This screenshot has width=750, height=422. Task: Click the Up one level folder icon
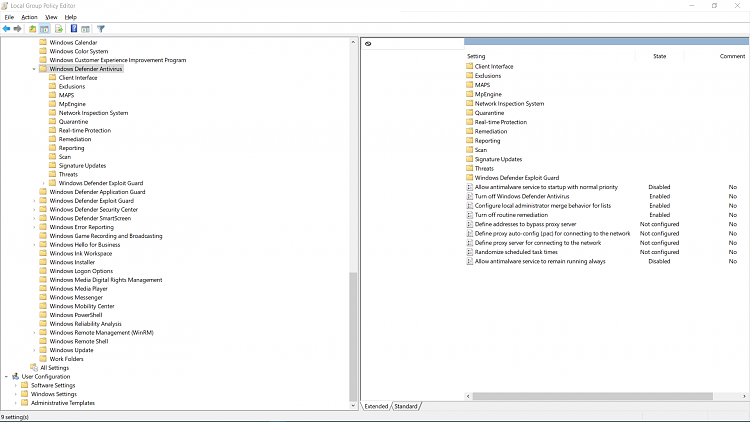point(33,29)
